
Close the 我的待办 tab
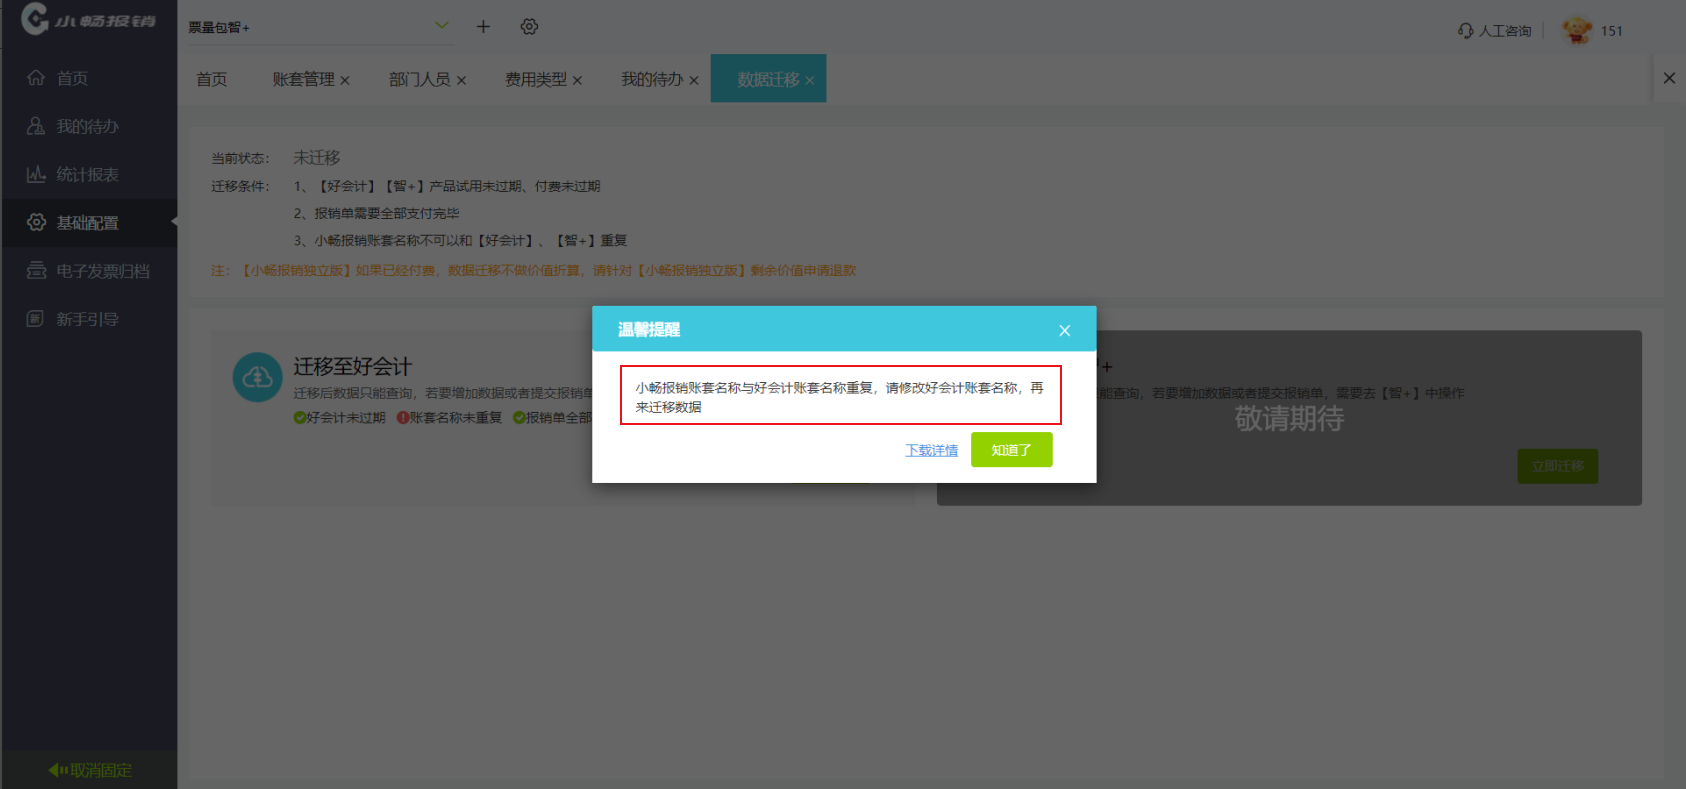[x=693, y=81]
